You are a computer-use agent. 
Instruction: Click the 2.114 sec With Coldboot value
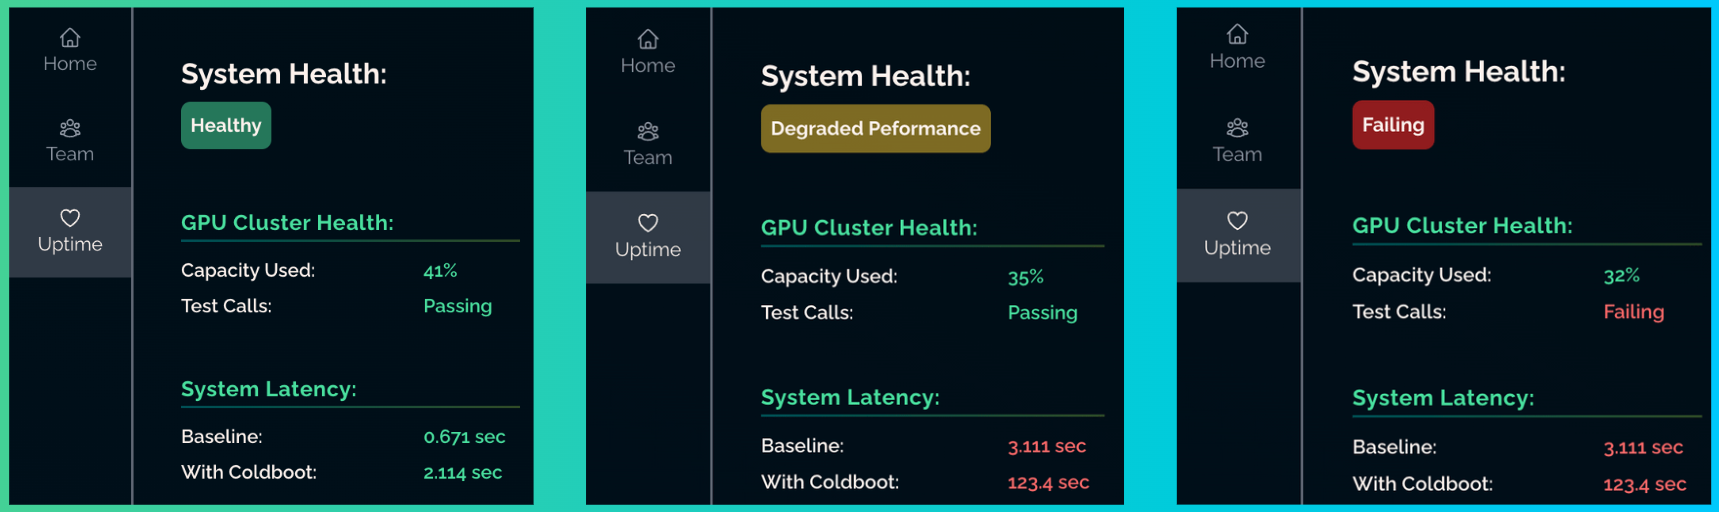[462, 473]
